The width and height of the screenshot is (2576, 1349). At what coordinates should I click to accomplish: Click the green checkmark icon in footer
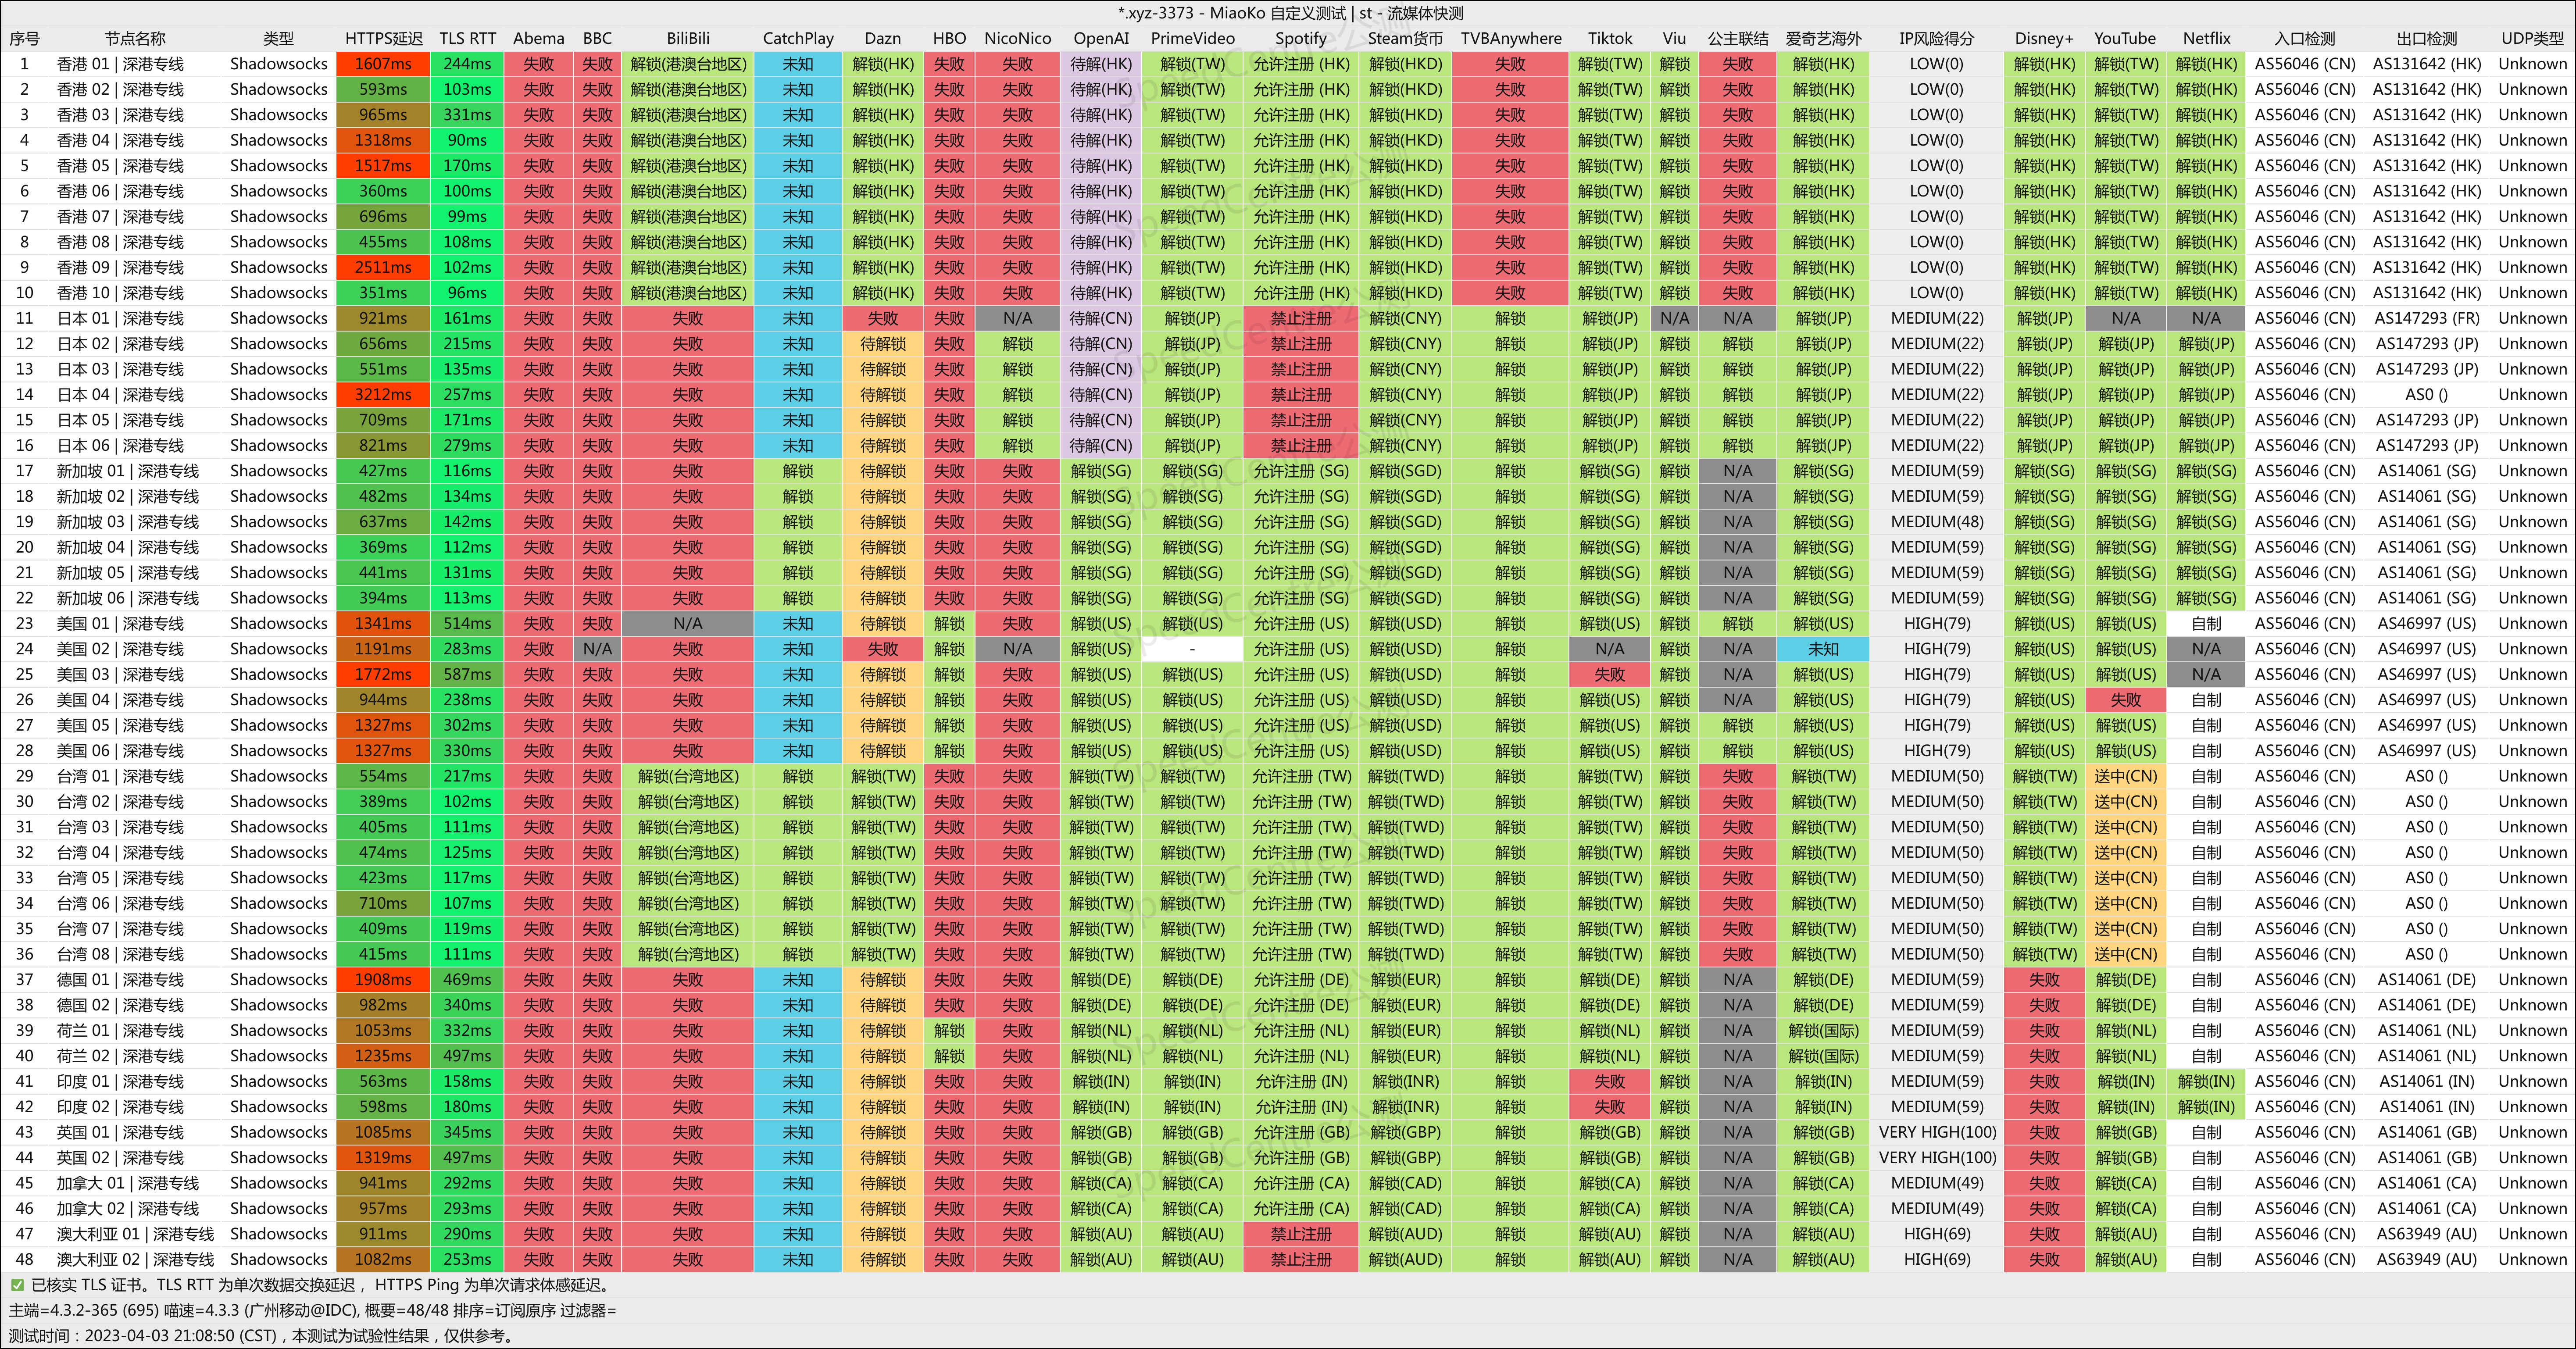[x=17, y=1285]
